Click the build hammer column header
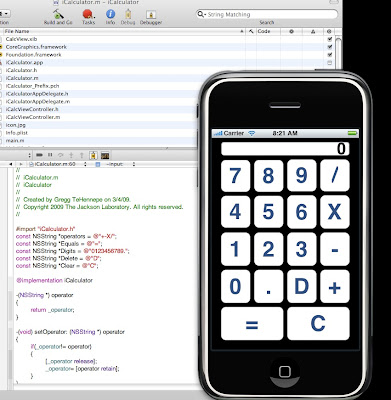This screenshot has height=400, width=391. [251, 31]
